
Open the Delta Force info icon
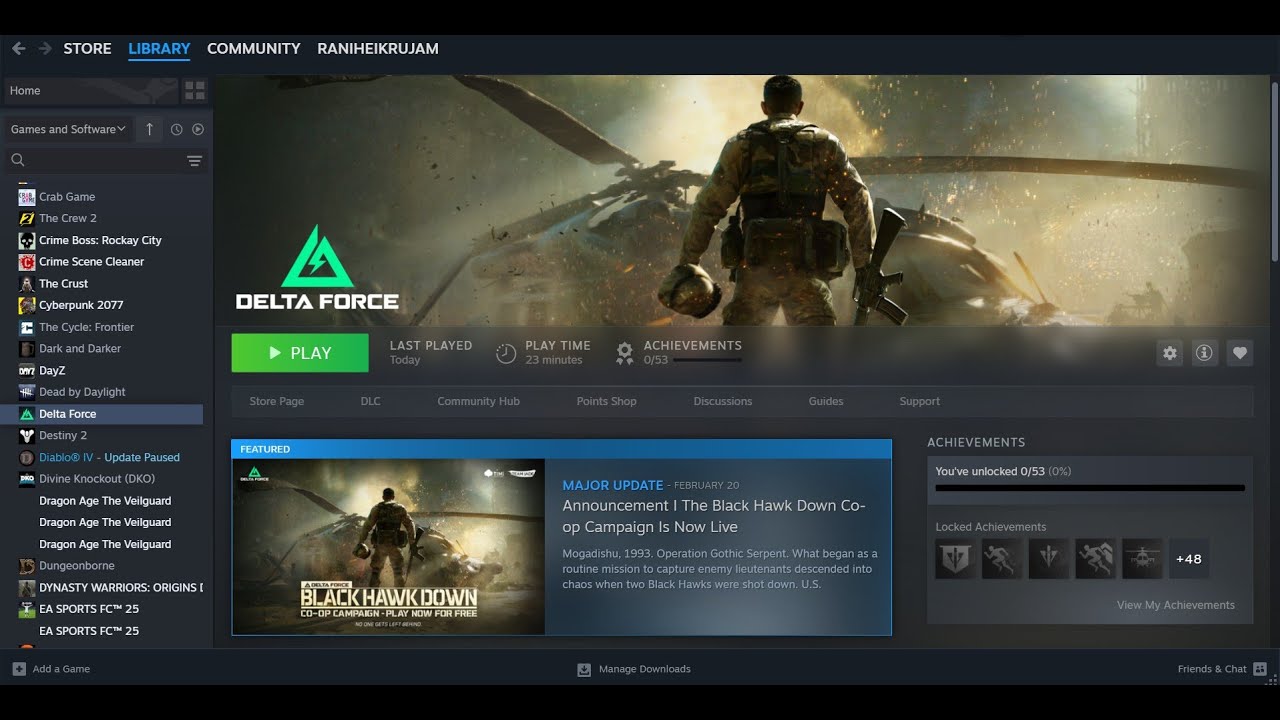(1205, 353)
